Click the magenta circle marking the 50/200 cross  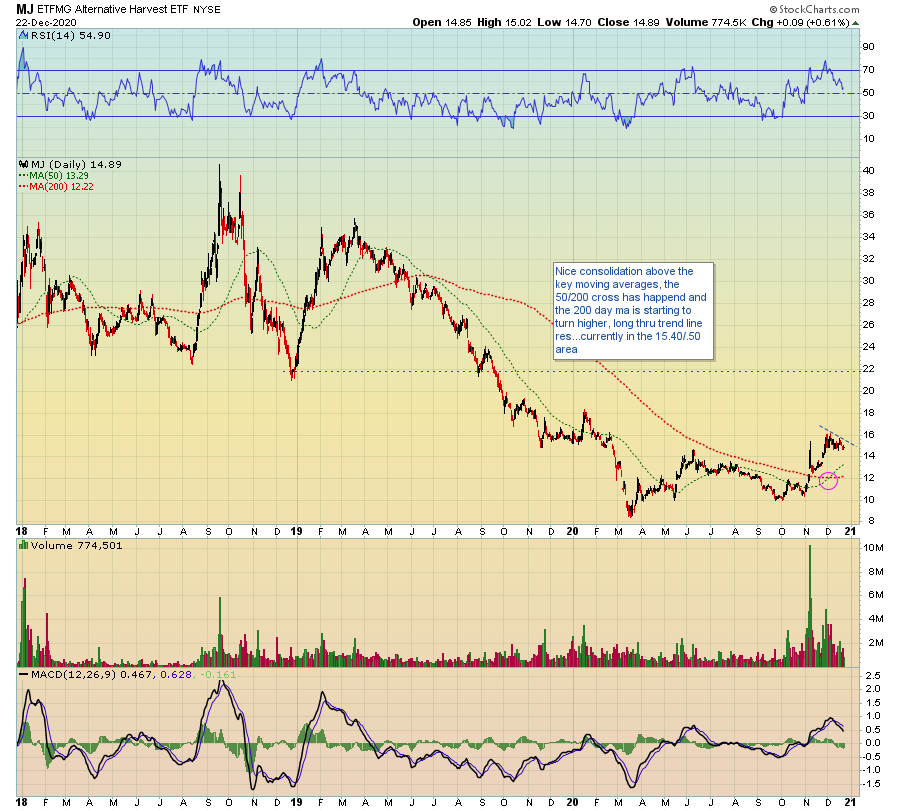(x=828, y=480)
